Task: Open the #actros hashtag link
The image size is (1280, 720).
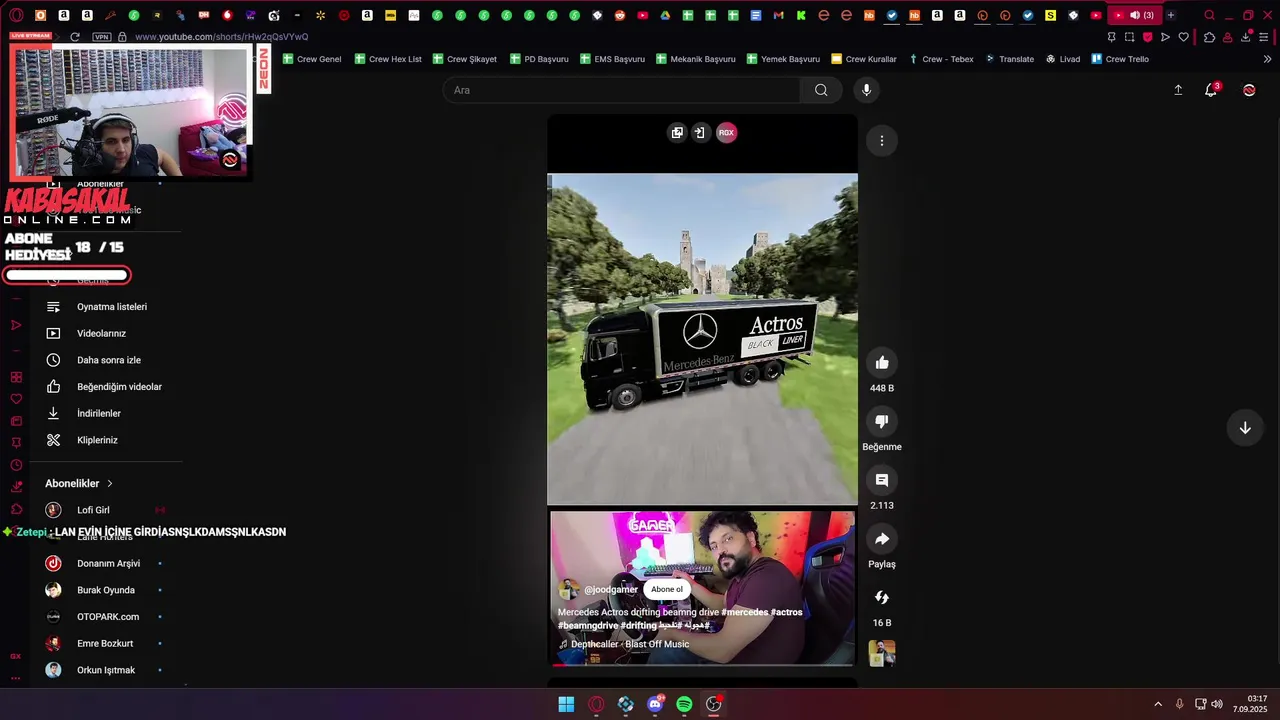Action: point(787,612)
